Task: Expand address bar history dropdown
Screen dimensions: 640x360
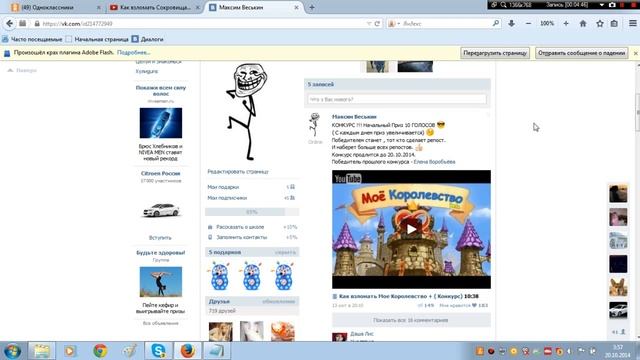Action: click(x=369, y=24)
